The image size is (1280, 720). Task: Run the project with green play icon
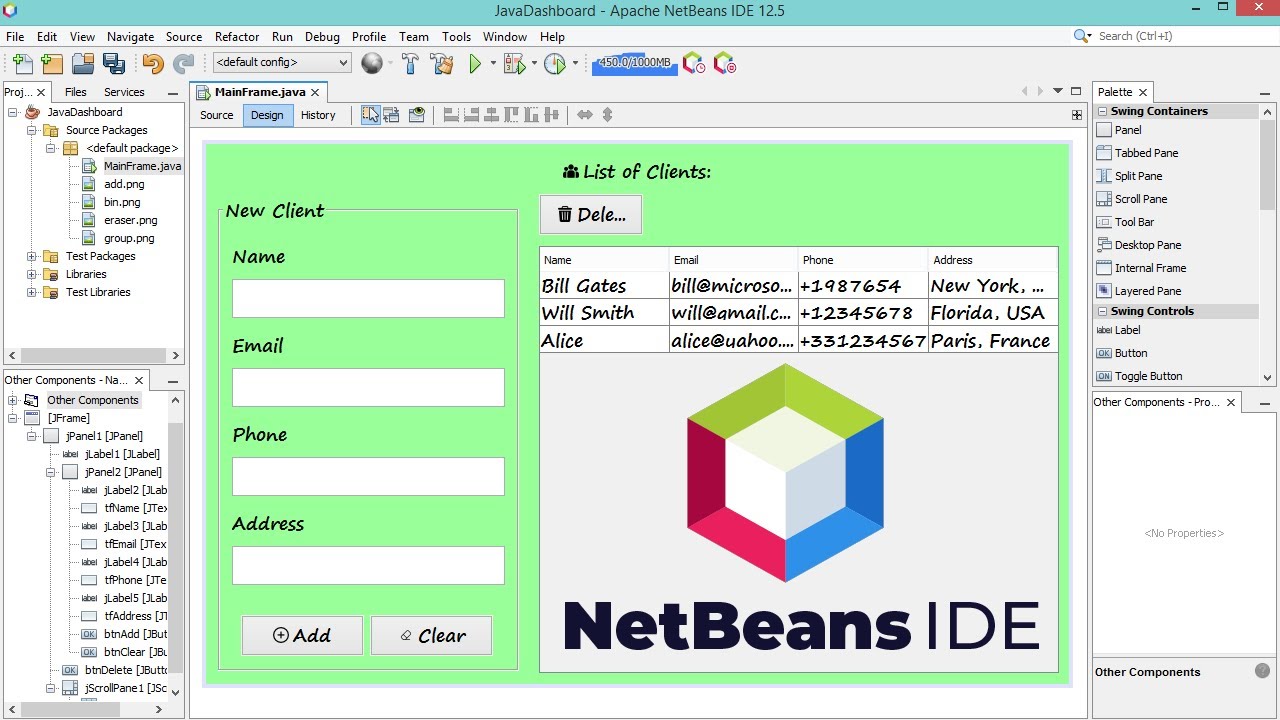475,63
